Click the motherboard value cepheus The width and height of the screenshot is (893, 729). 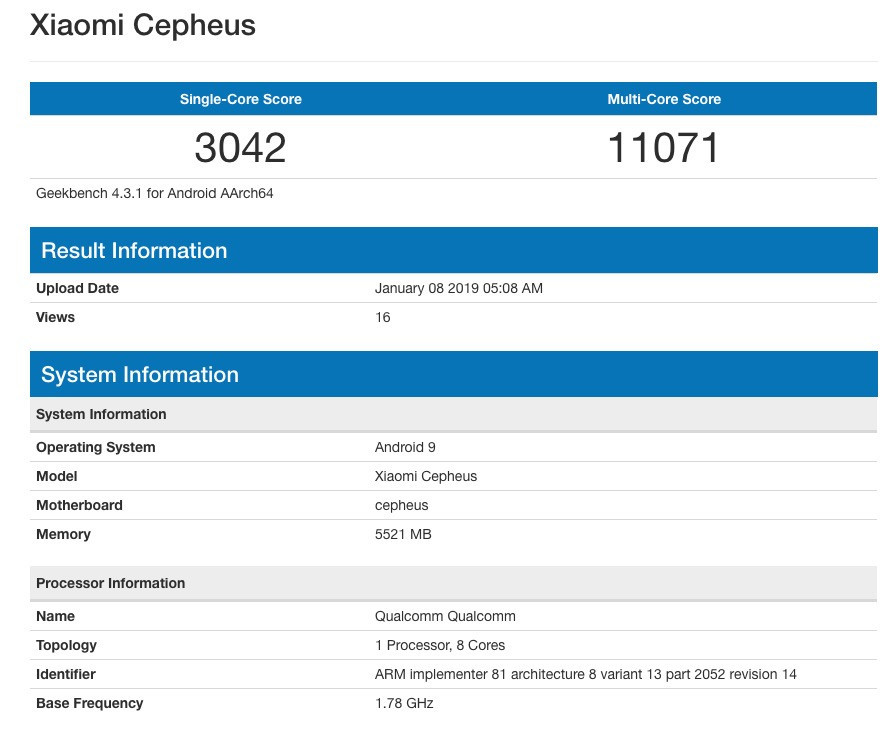(402, 506)
